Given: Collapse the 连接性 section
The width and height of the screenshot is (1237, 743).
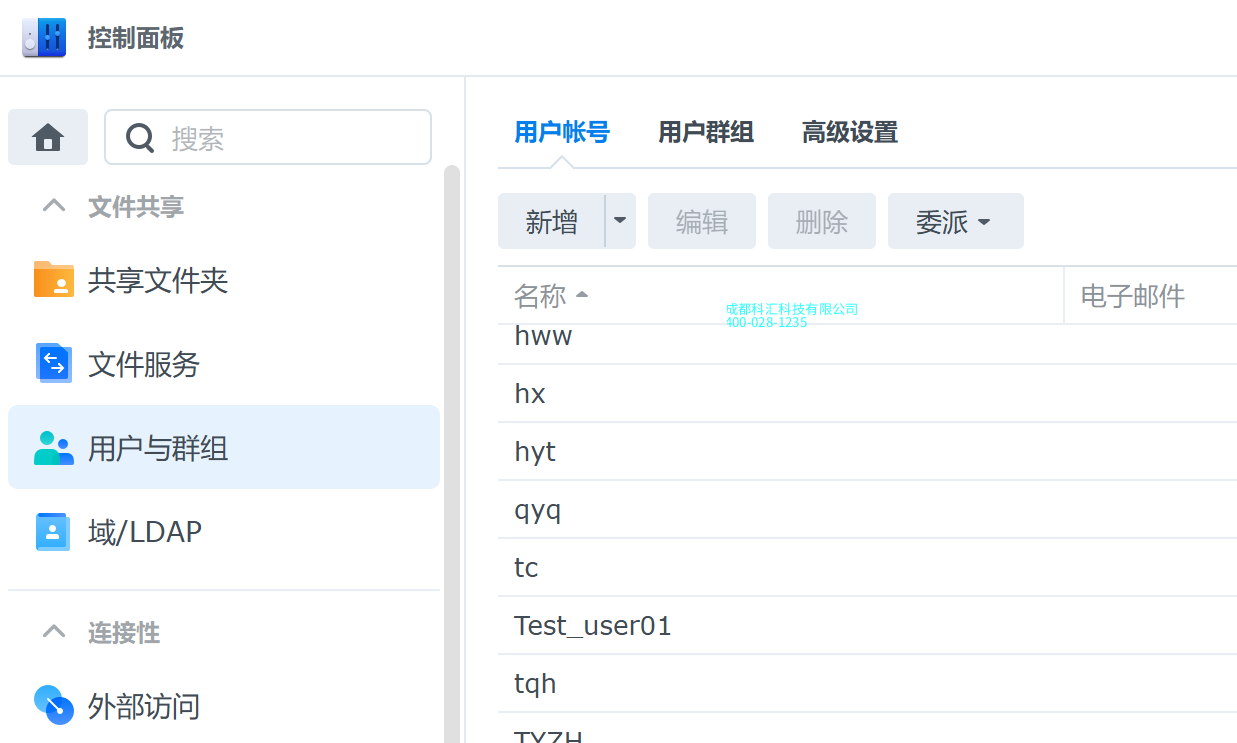Looking at the screenshot, I should pyautogui.click(x=54, y=632).
